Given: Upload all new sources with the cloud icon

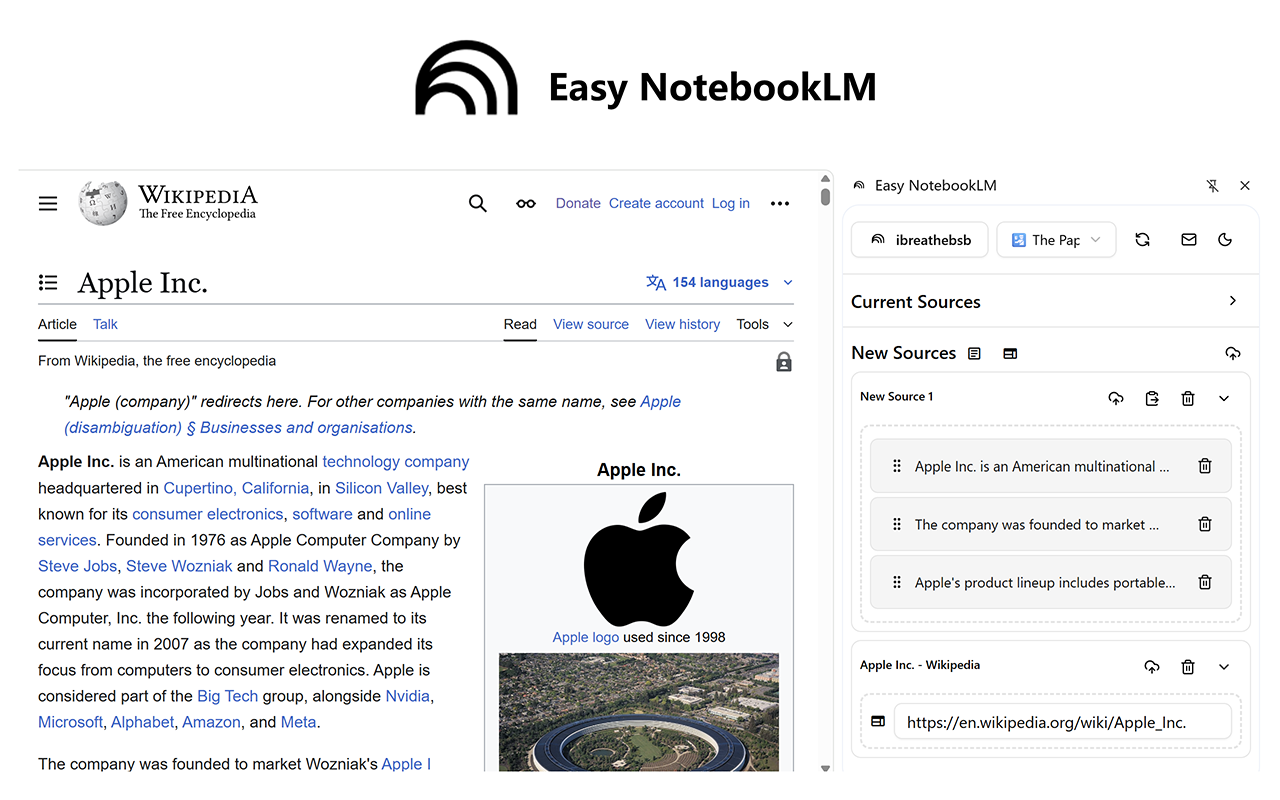Looking at the screenshot, I should pos(1233,353).
